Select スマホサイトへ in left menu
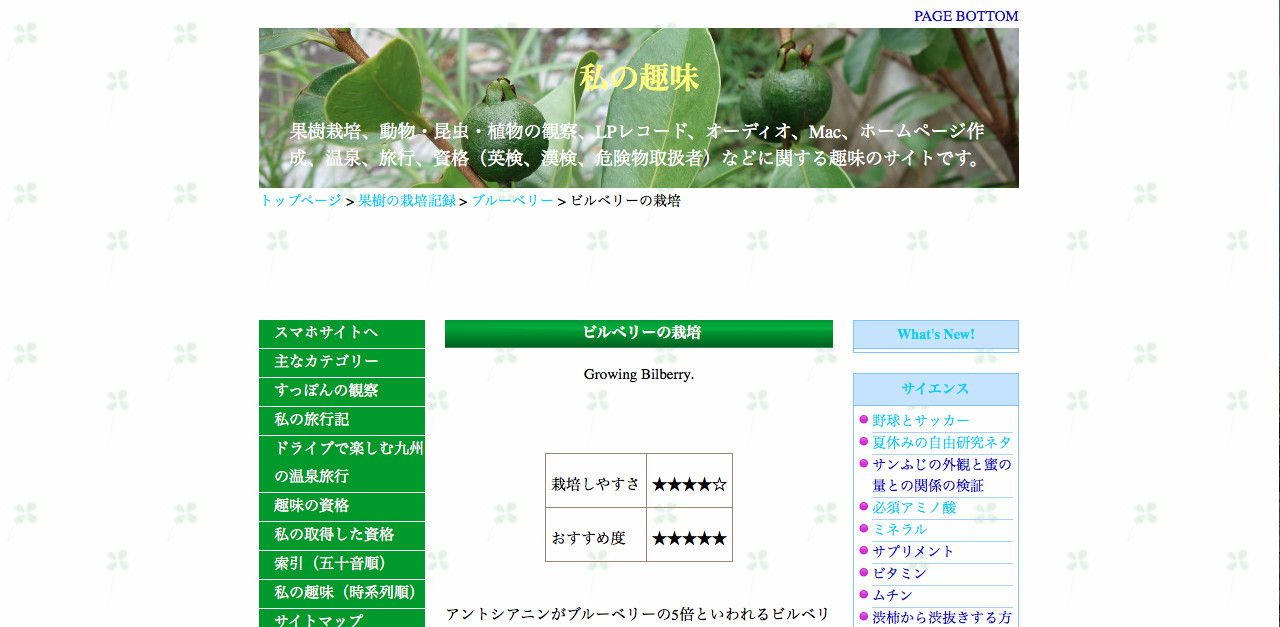1280x627 pixels. pos(326,333)
